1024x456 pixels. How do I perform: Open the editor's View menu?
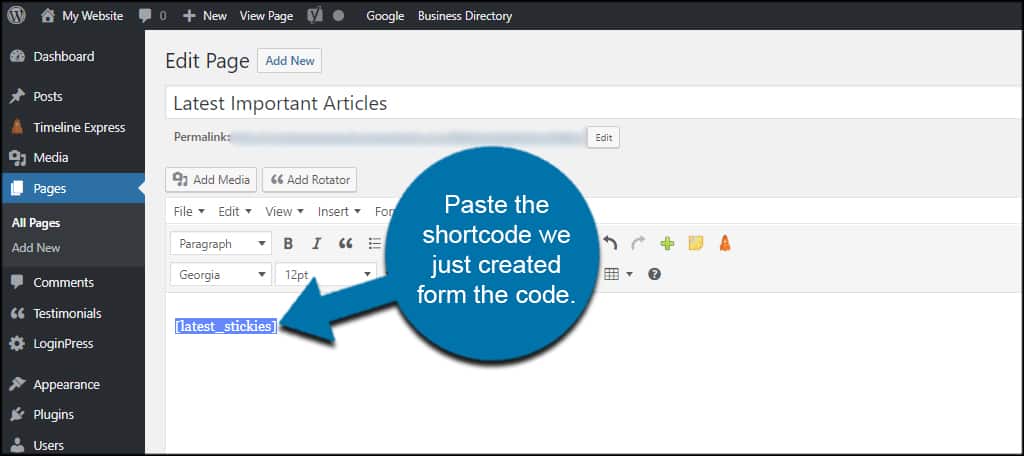pyautogui.click(x=284, y=212)
